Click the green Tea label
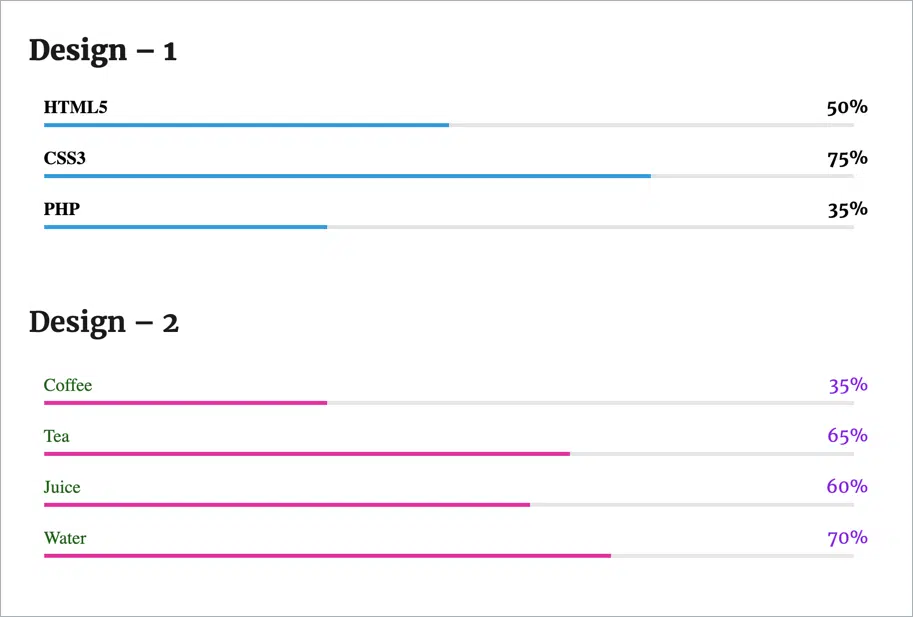The height and width of the screenshot is (617, 913). [56, 436]
